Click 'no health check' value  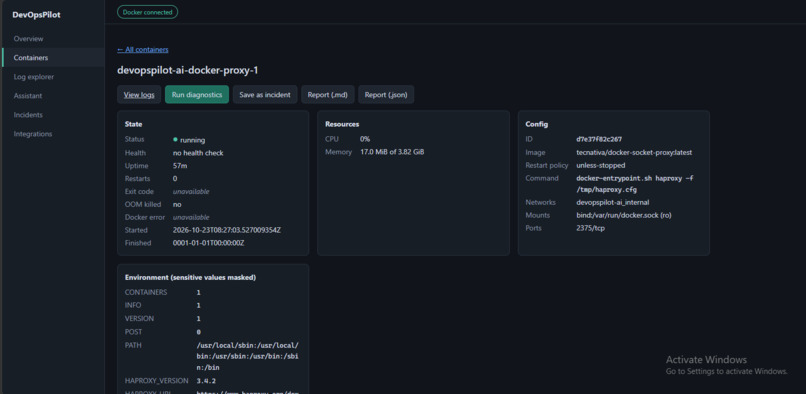click(198, 153)
